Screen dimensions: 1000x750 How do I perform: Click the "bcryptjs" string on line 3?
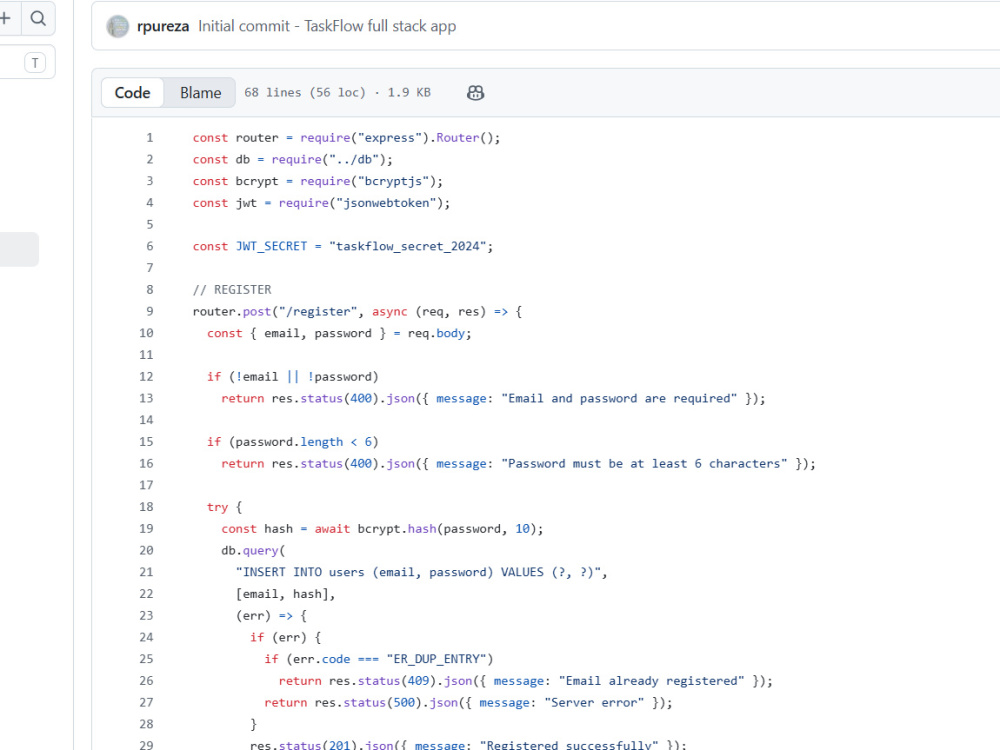[393, 181]
